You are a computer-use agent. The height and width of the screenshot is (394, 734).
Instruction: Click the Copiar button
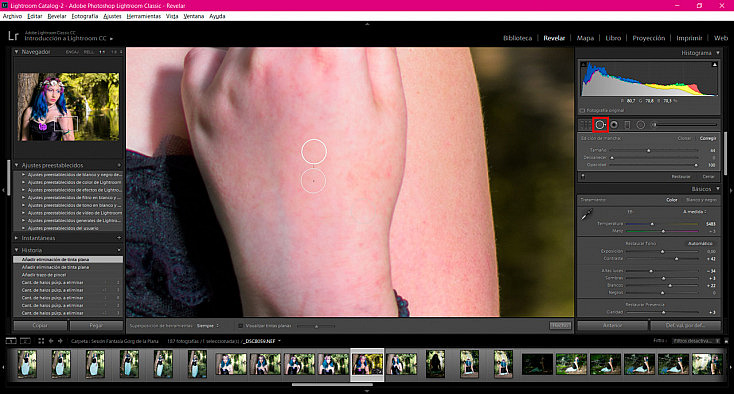[x=40, y=325]
